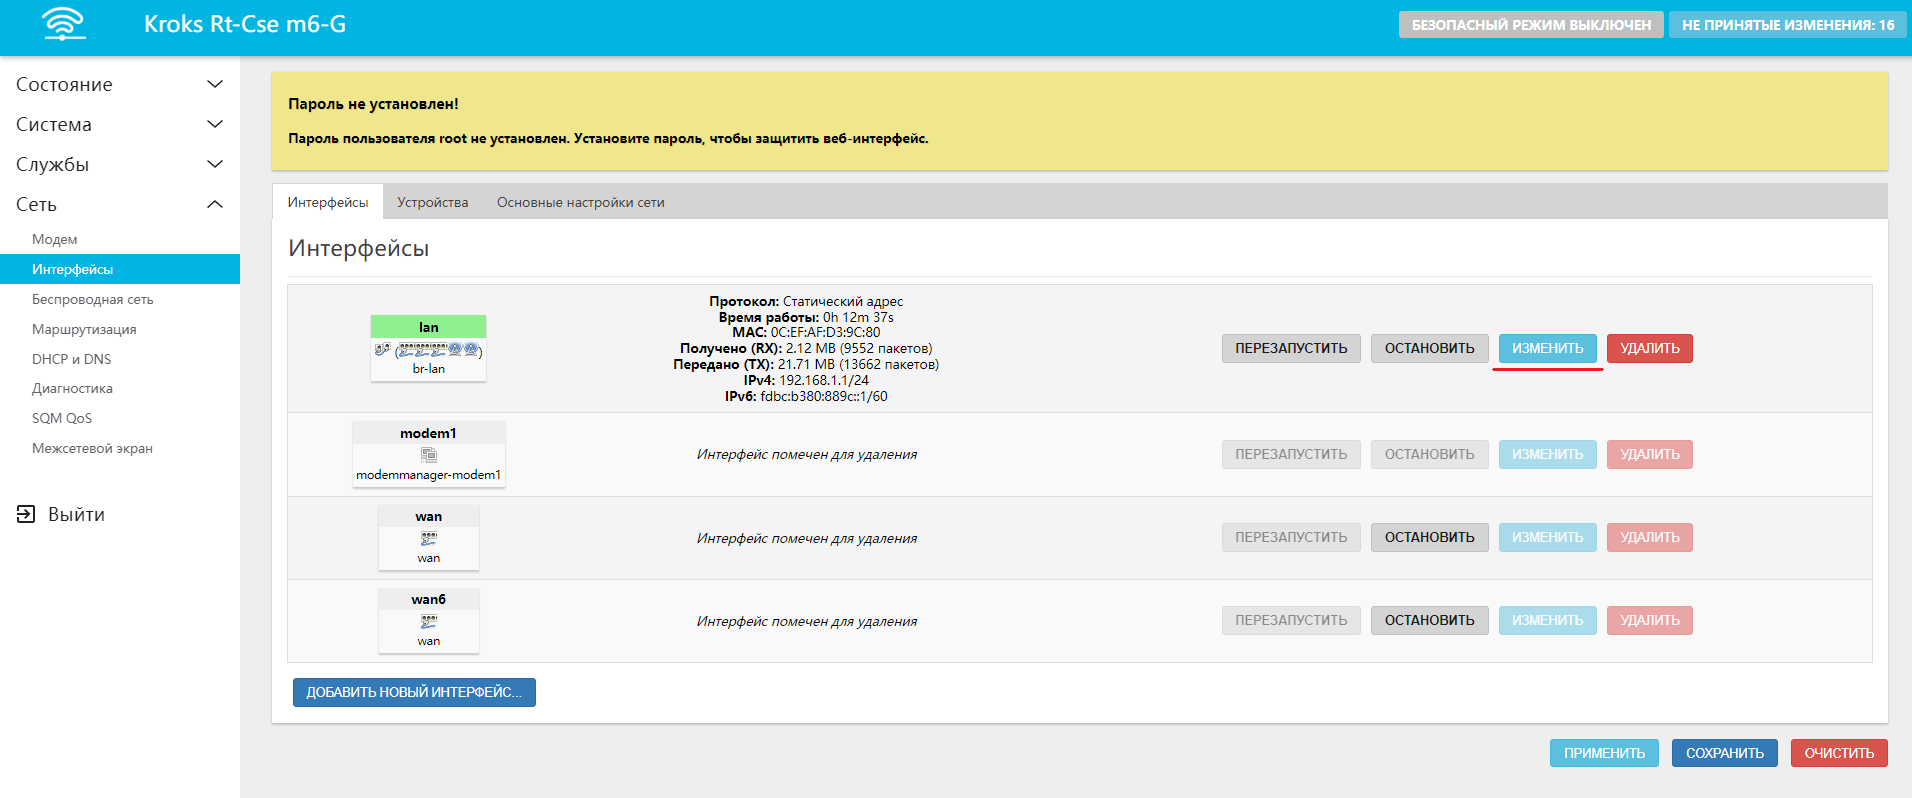Click the wan interface ethernet icon
This screenshot has width=1912, height=798.
[429, 538]
